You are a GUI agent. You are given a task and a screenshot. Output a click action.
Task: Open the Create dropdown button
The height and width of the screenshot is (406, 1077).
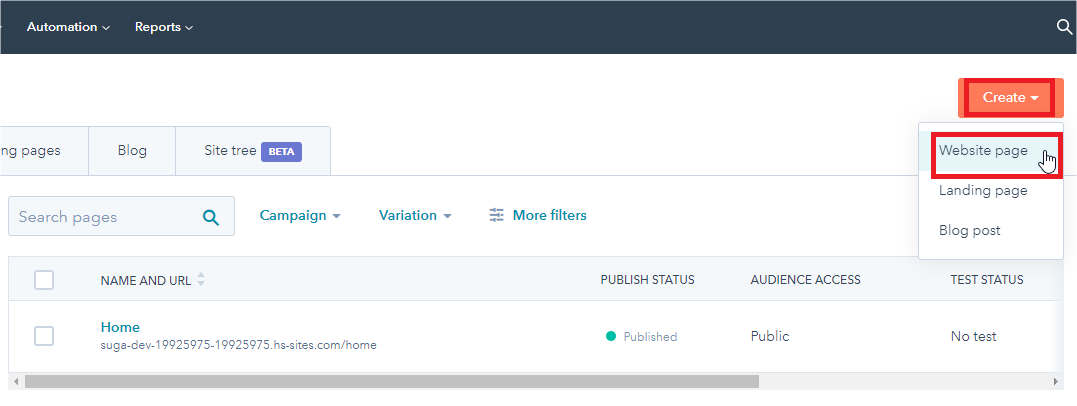click(x=1010, y=97)
